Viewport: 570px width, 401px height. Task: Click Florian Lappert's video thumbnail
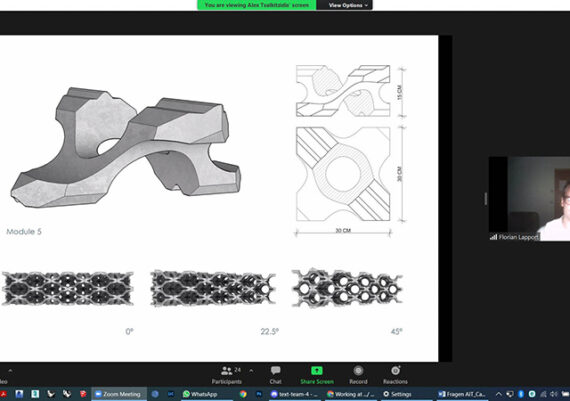pos(529,199)
